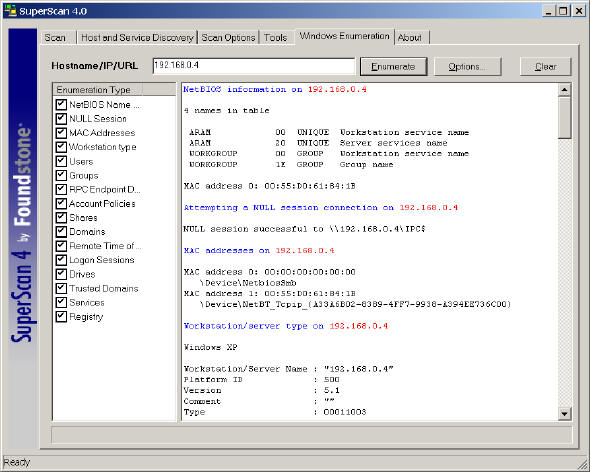The height and width of the screenshot is (472, 590).
Task: Click the 'Version : 5.1' result line
Action: point(262,390)
